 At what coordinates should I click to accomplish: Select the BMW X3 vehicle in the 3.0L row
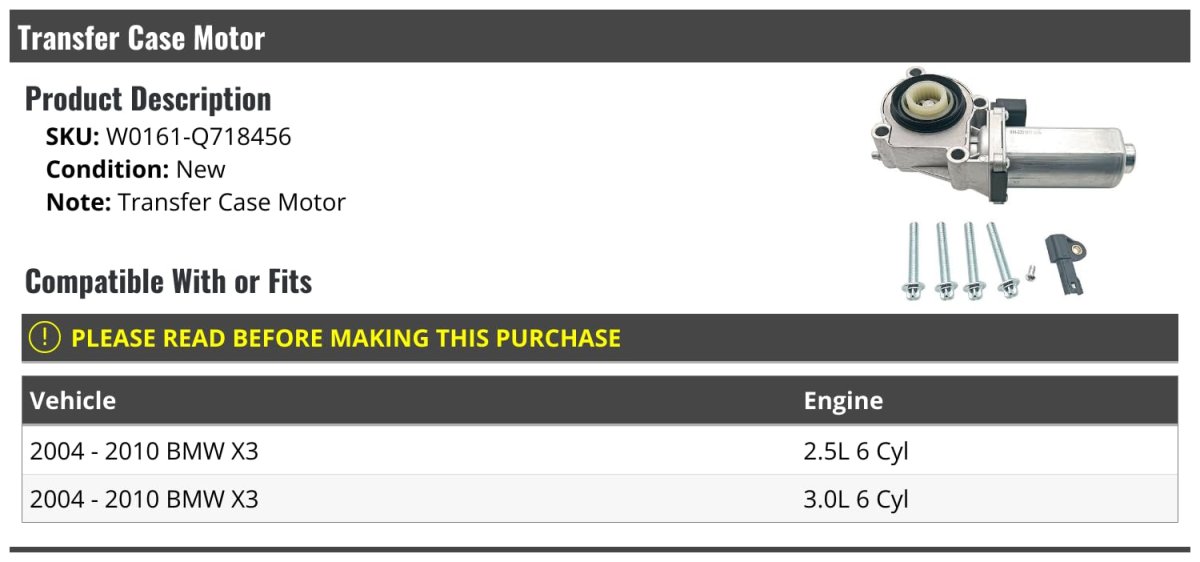click(144, 498)
